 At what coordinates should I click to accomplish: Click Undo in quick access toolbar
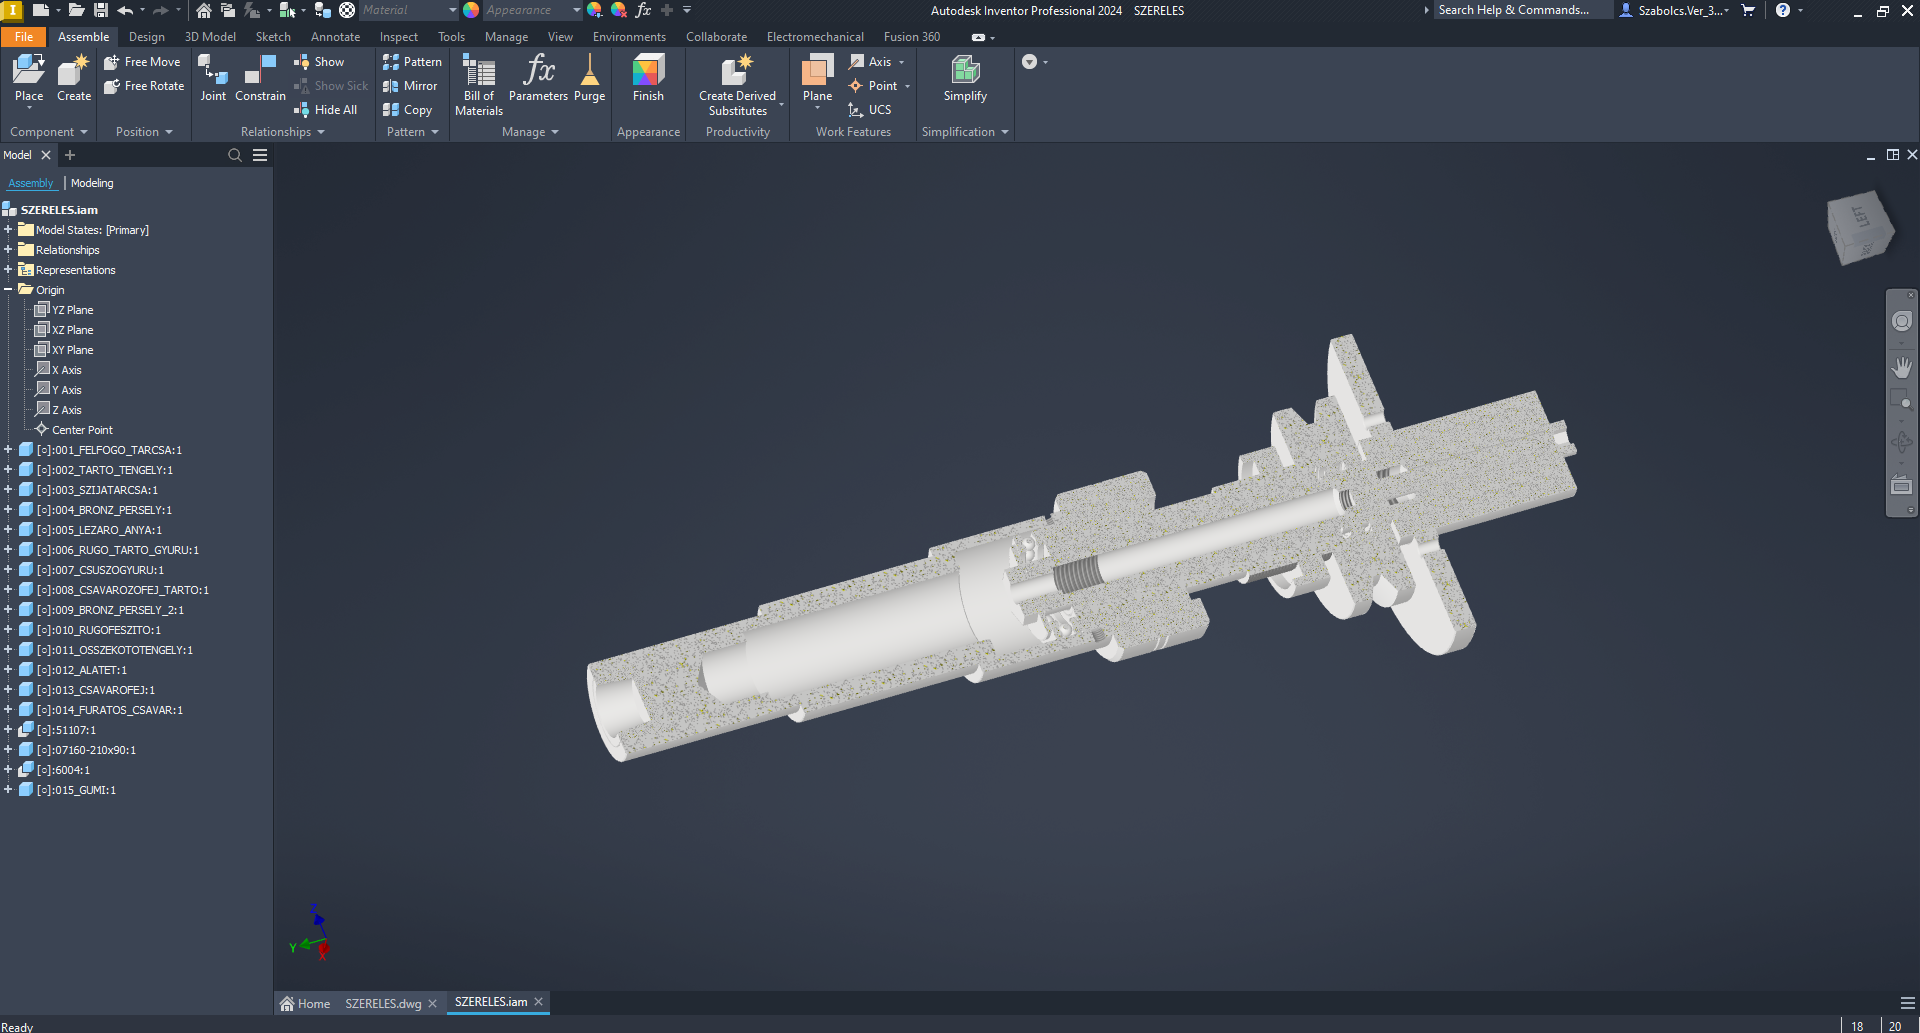point(125,10)
